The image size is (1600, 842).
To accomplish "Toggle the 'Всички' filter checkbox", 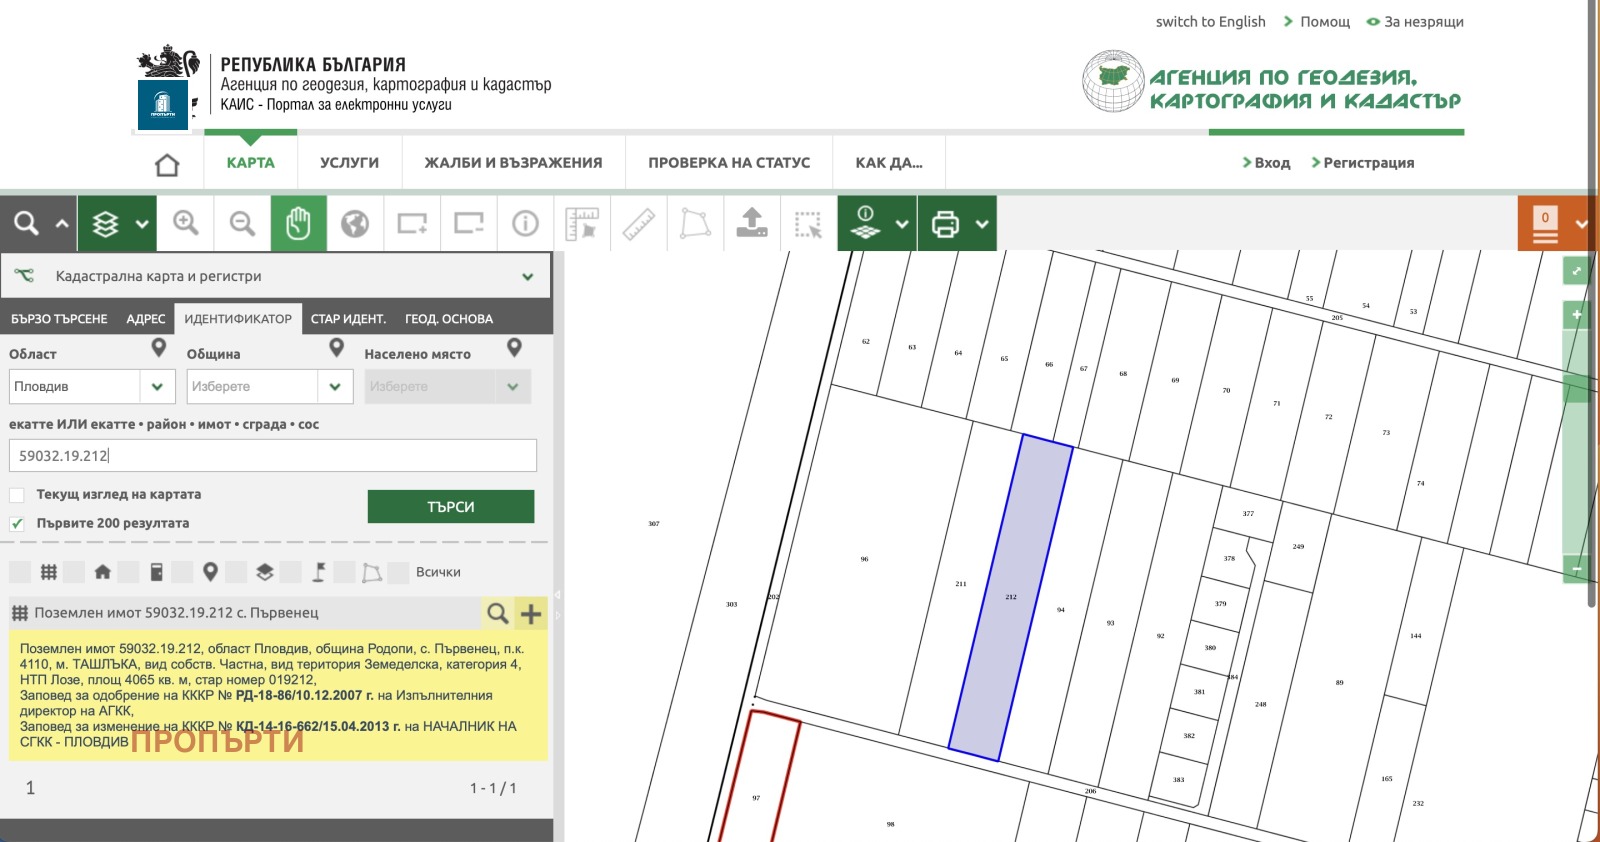I will point(398,572).
